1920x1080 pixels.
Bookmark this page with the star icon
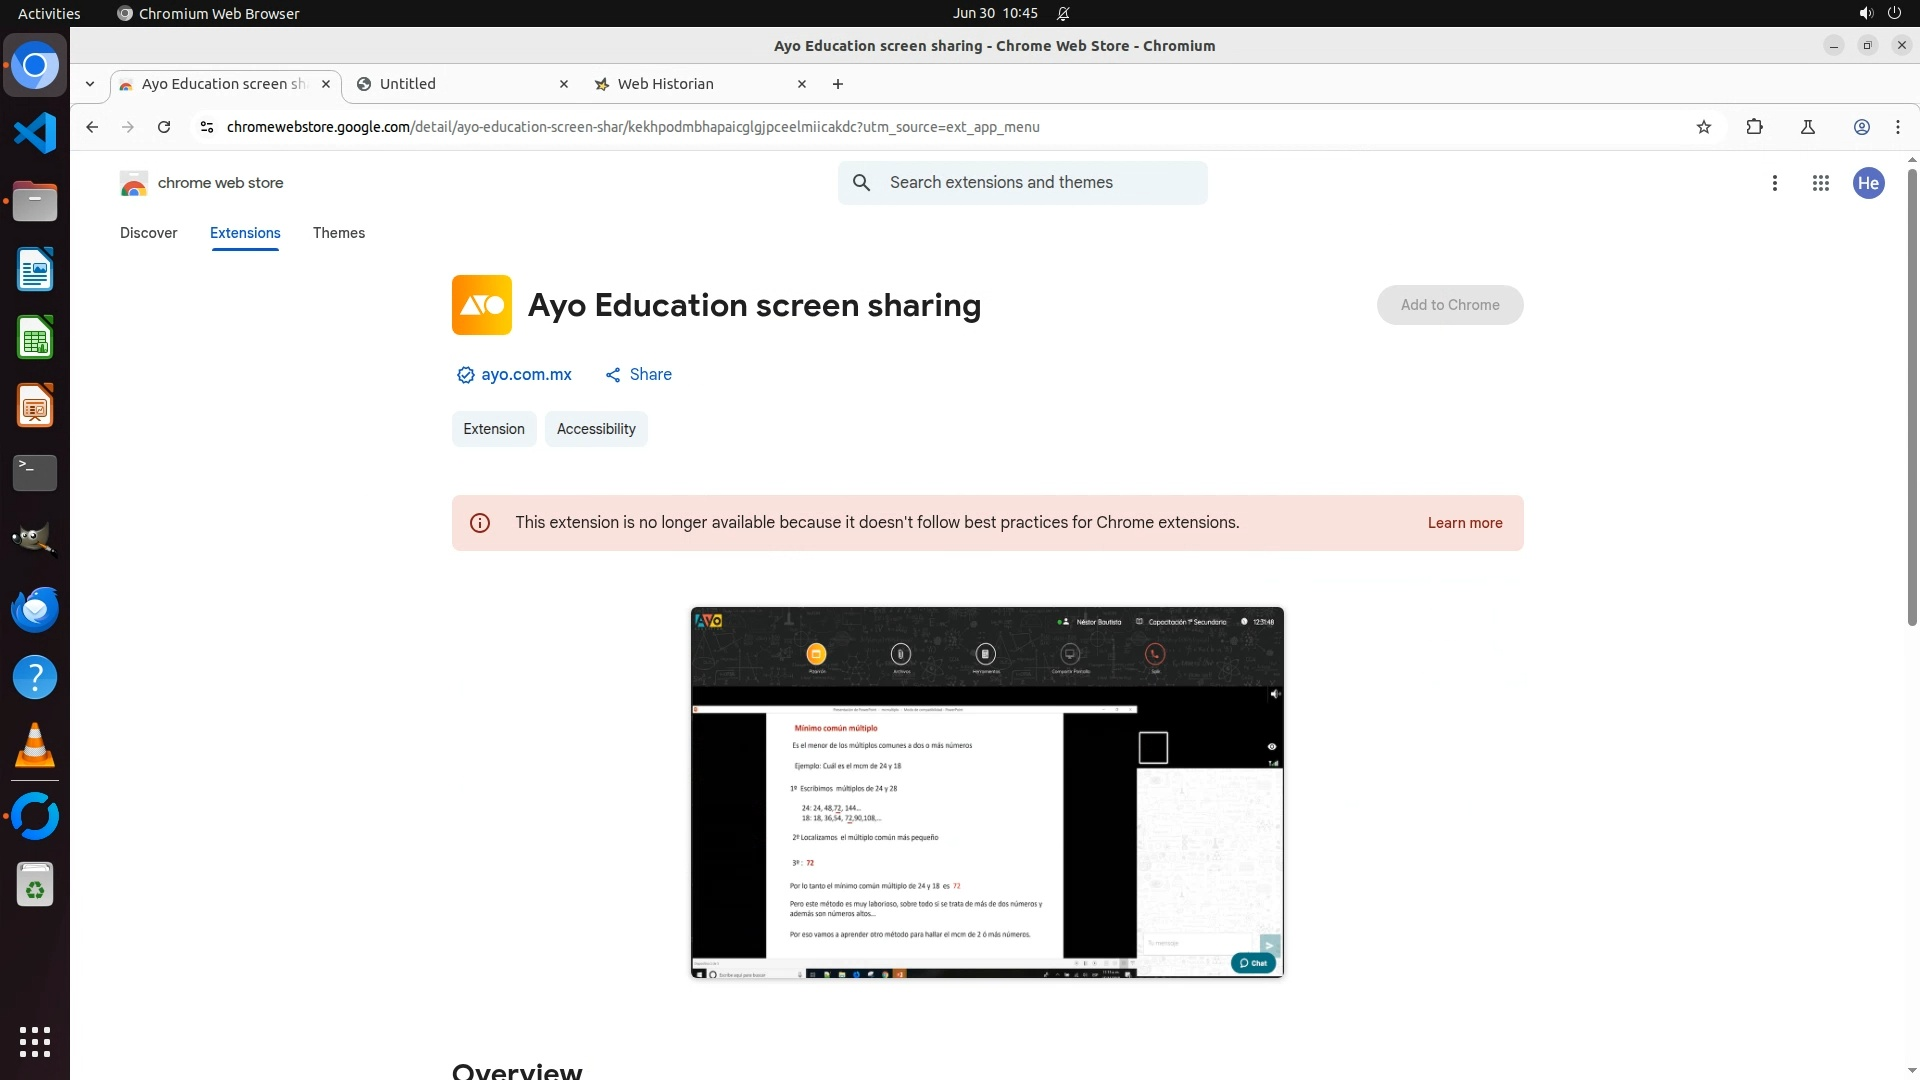1704,127
